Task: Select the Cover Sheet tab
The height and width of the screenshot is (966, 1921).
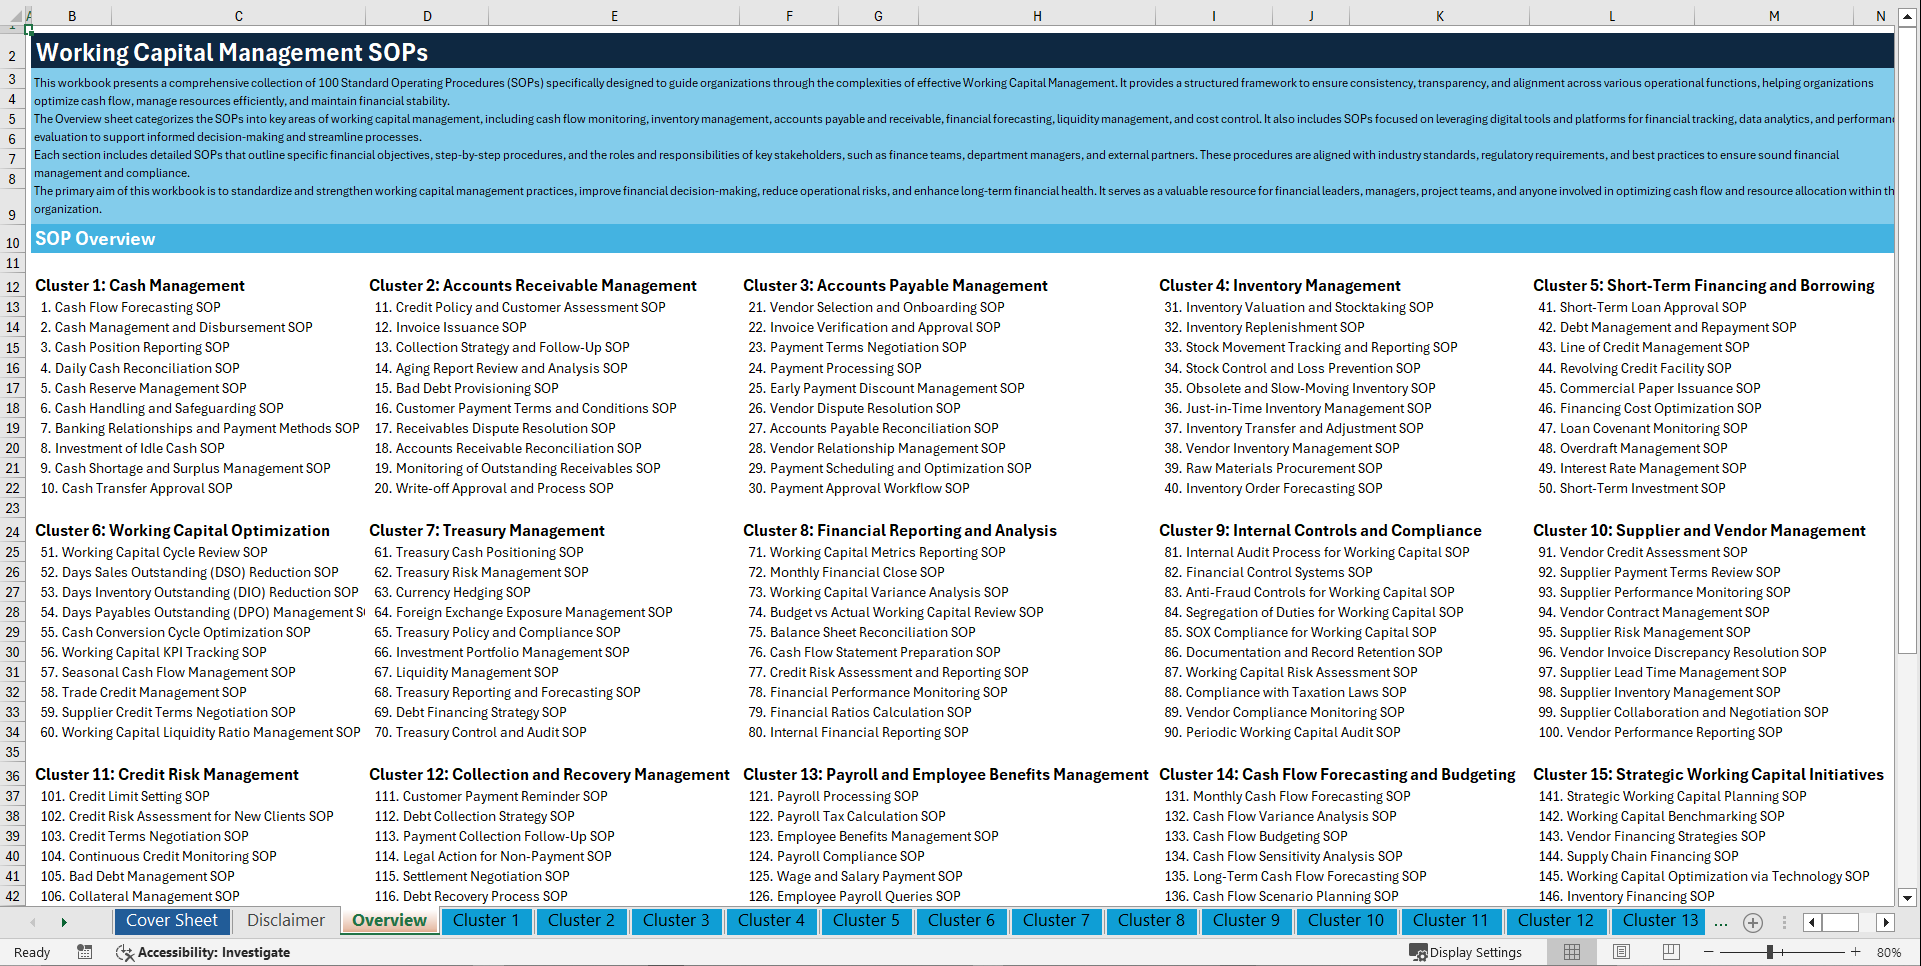Action: click(x=171, y=920)
